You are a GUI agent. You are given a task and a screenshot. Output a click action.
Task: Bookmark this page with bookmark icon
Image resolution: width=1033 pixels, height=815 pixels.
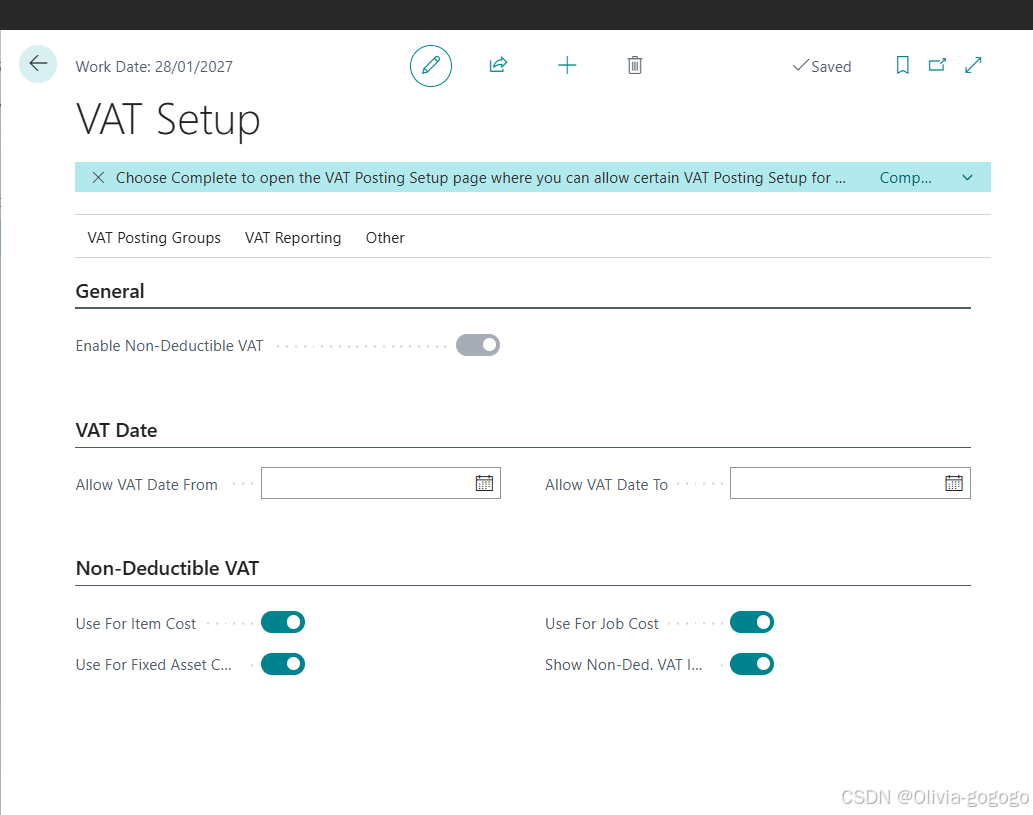903,65
